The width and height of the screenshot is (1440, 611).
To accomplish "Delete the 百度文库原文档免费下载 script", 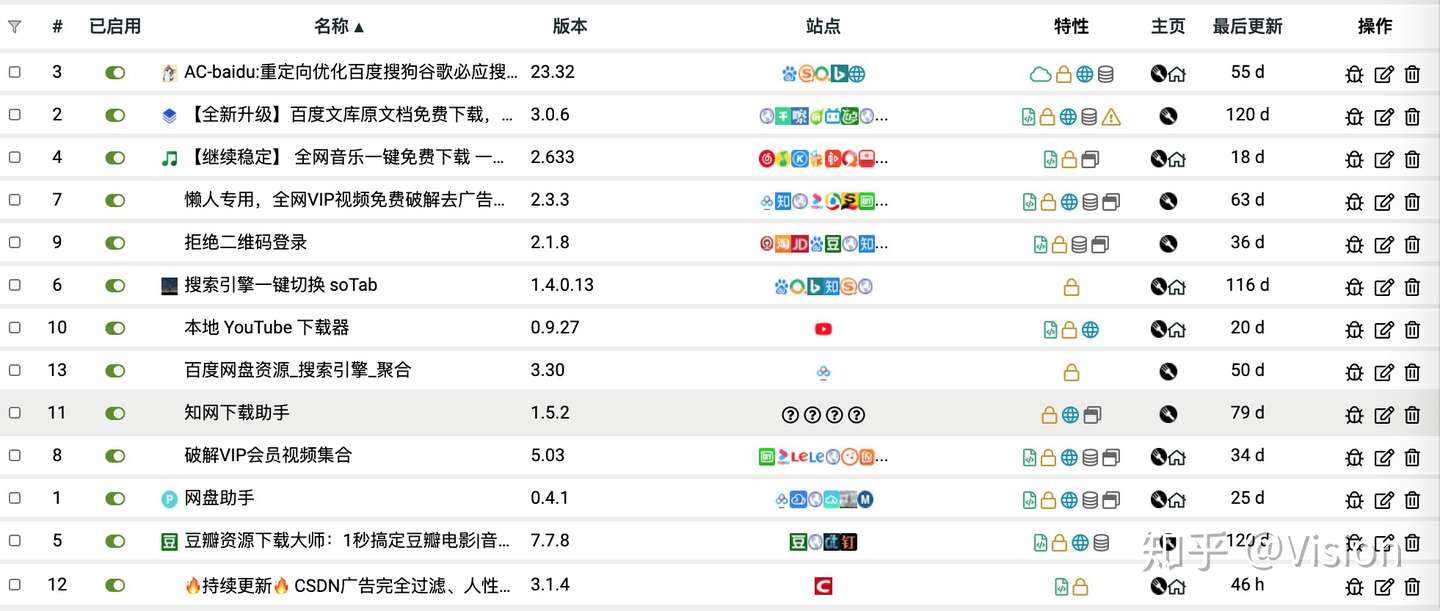I will 1412,117.
